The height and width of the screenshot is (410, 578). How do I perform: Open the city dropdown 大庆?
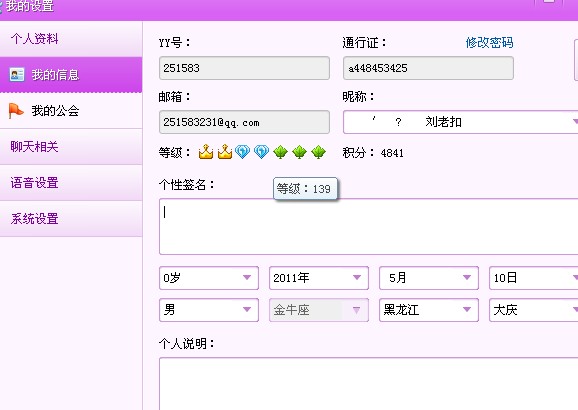pos(534,310)
